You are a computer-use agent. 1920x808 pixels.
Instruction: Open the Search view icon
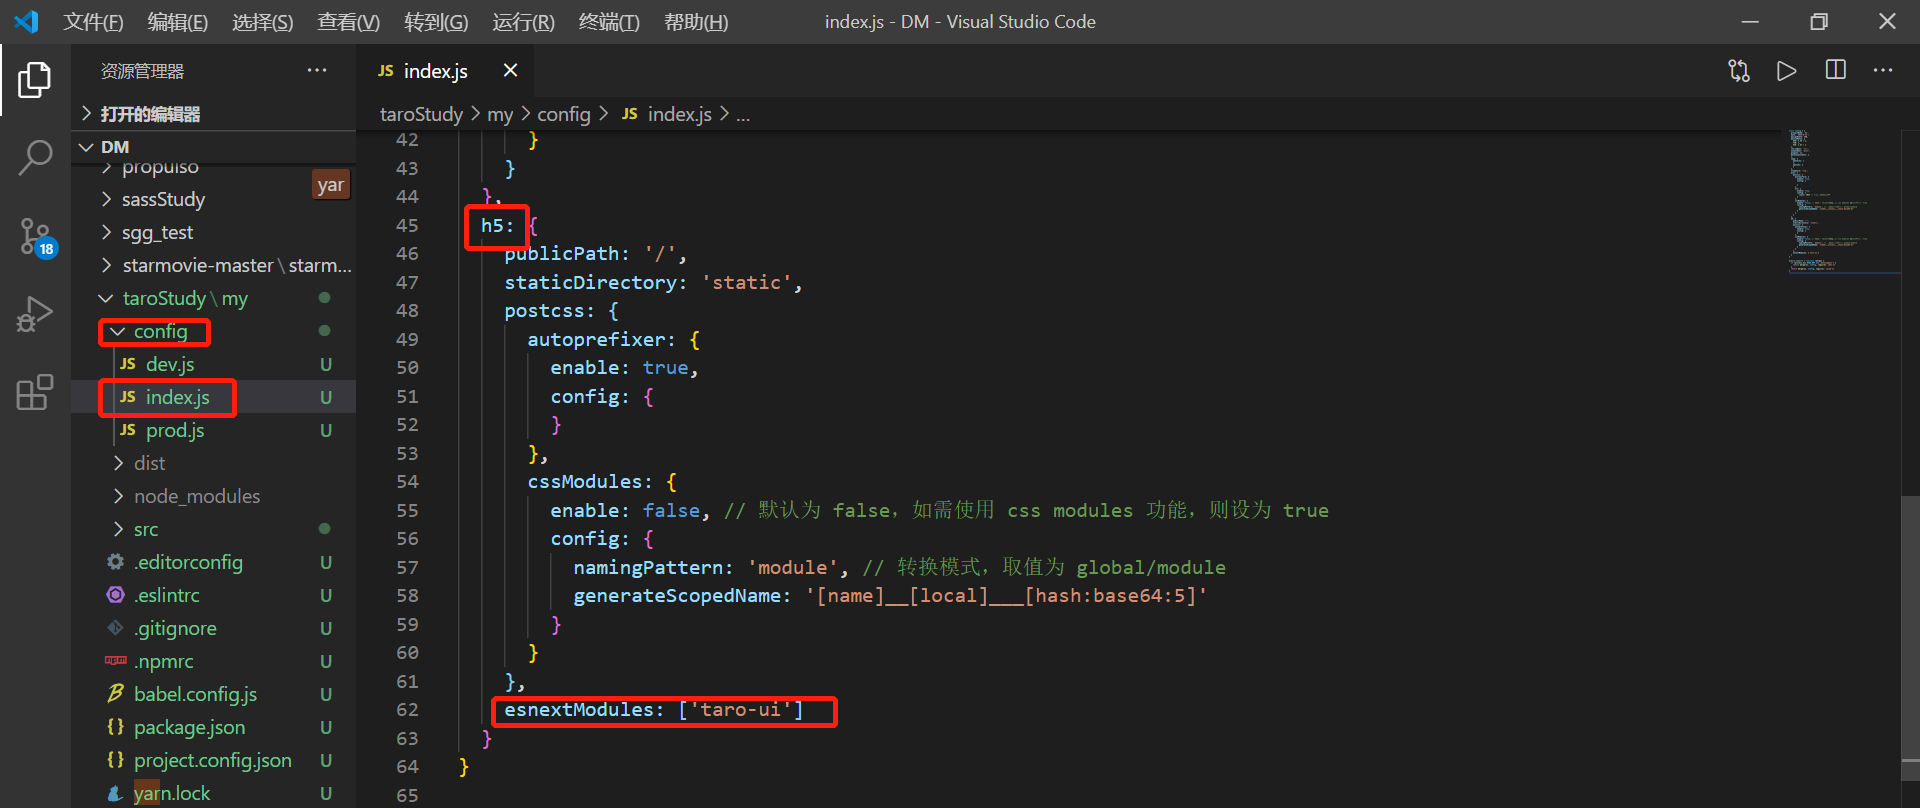click(x=35, y=158)
